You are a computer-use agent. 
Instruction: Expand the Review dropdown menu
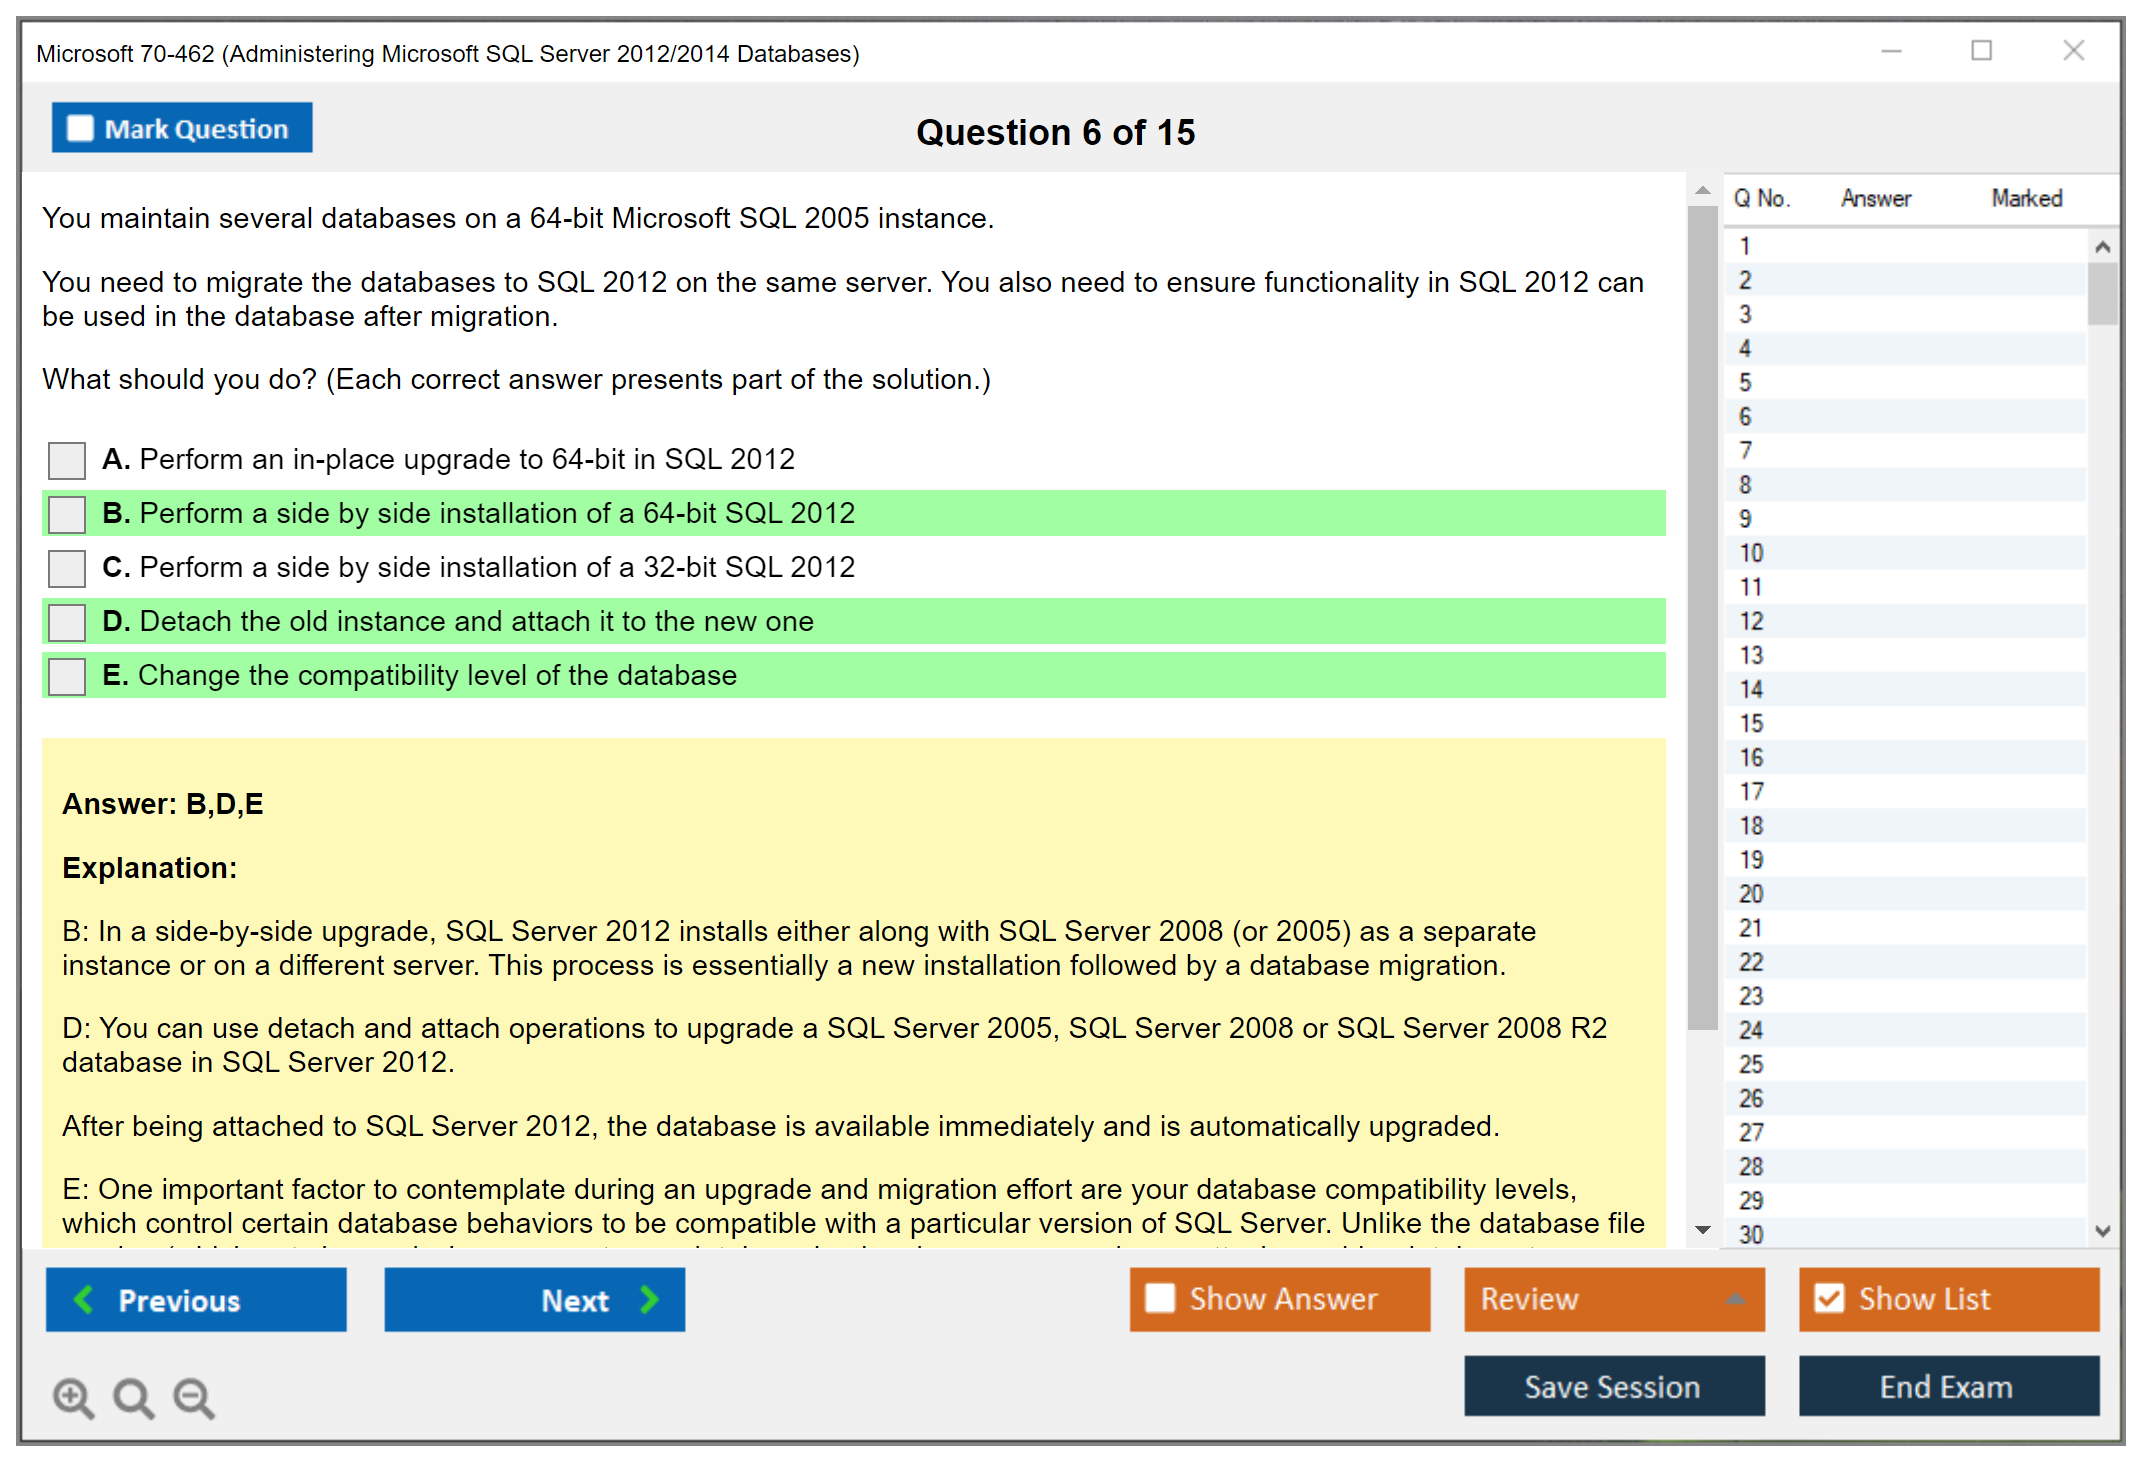pyautogui.click(x=1735, y=1298)
